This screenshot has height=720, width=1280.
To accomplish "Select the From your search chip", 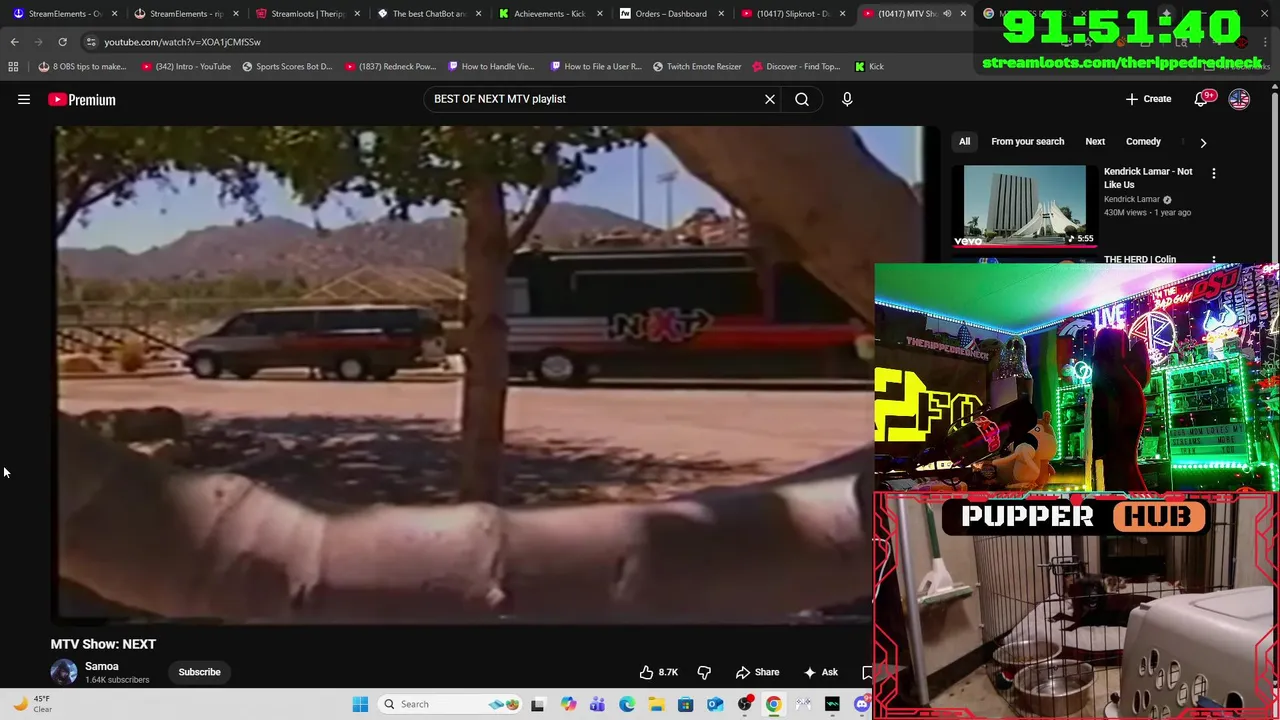I will click(1027, 142).
